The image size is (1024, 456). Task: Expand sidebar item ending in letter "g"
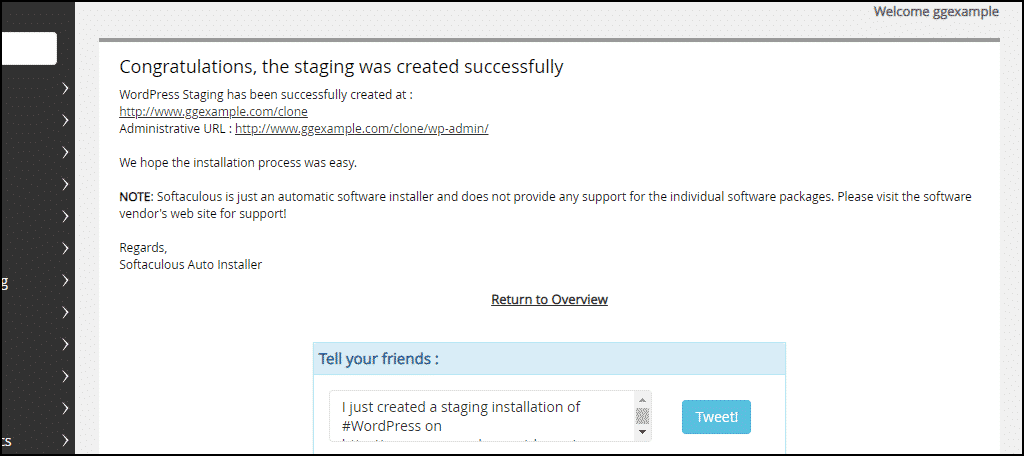(x=65, y=280)
